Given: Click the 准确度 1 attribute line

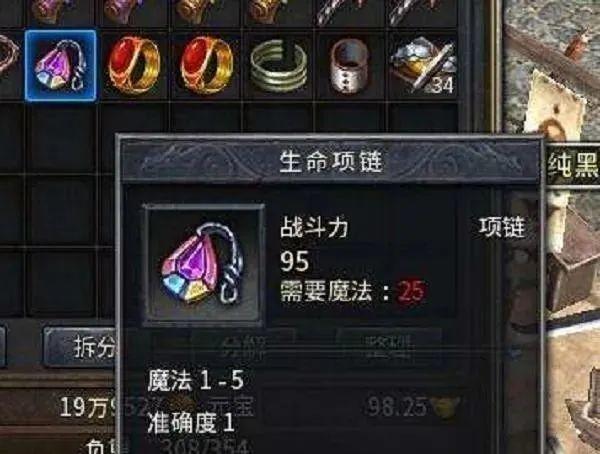Looking at the screenshot, I should [191, 423].
